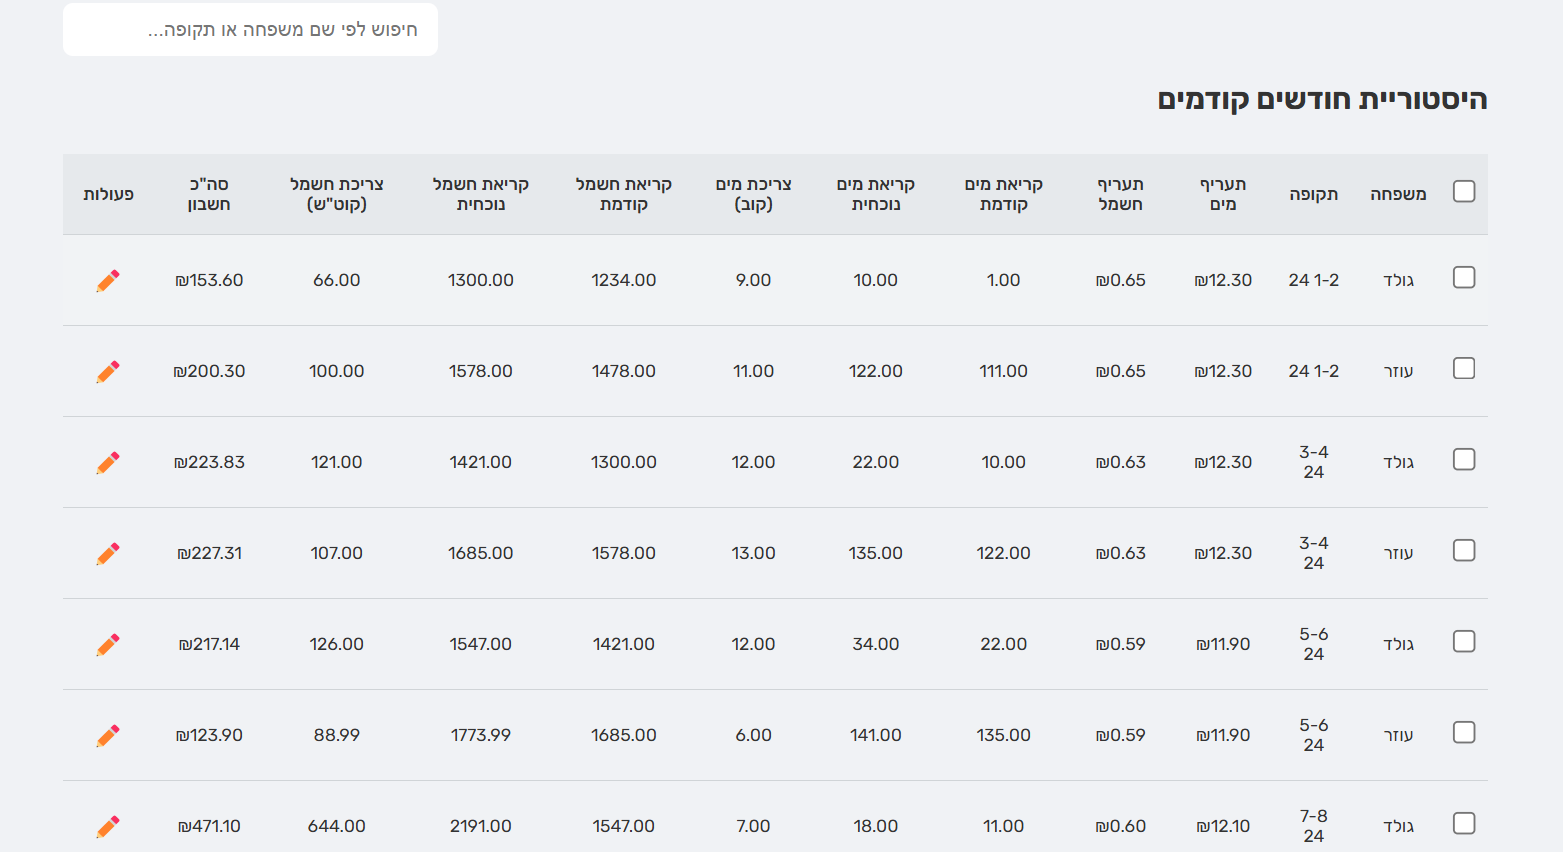Click the תקופה column header

[1313, 194]
